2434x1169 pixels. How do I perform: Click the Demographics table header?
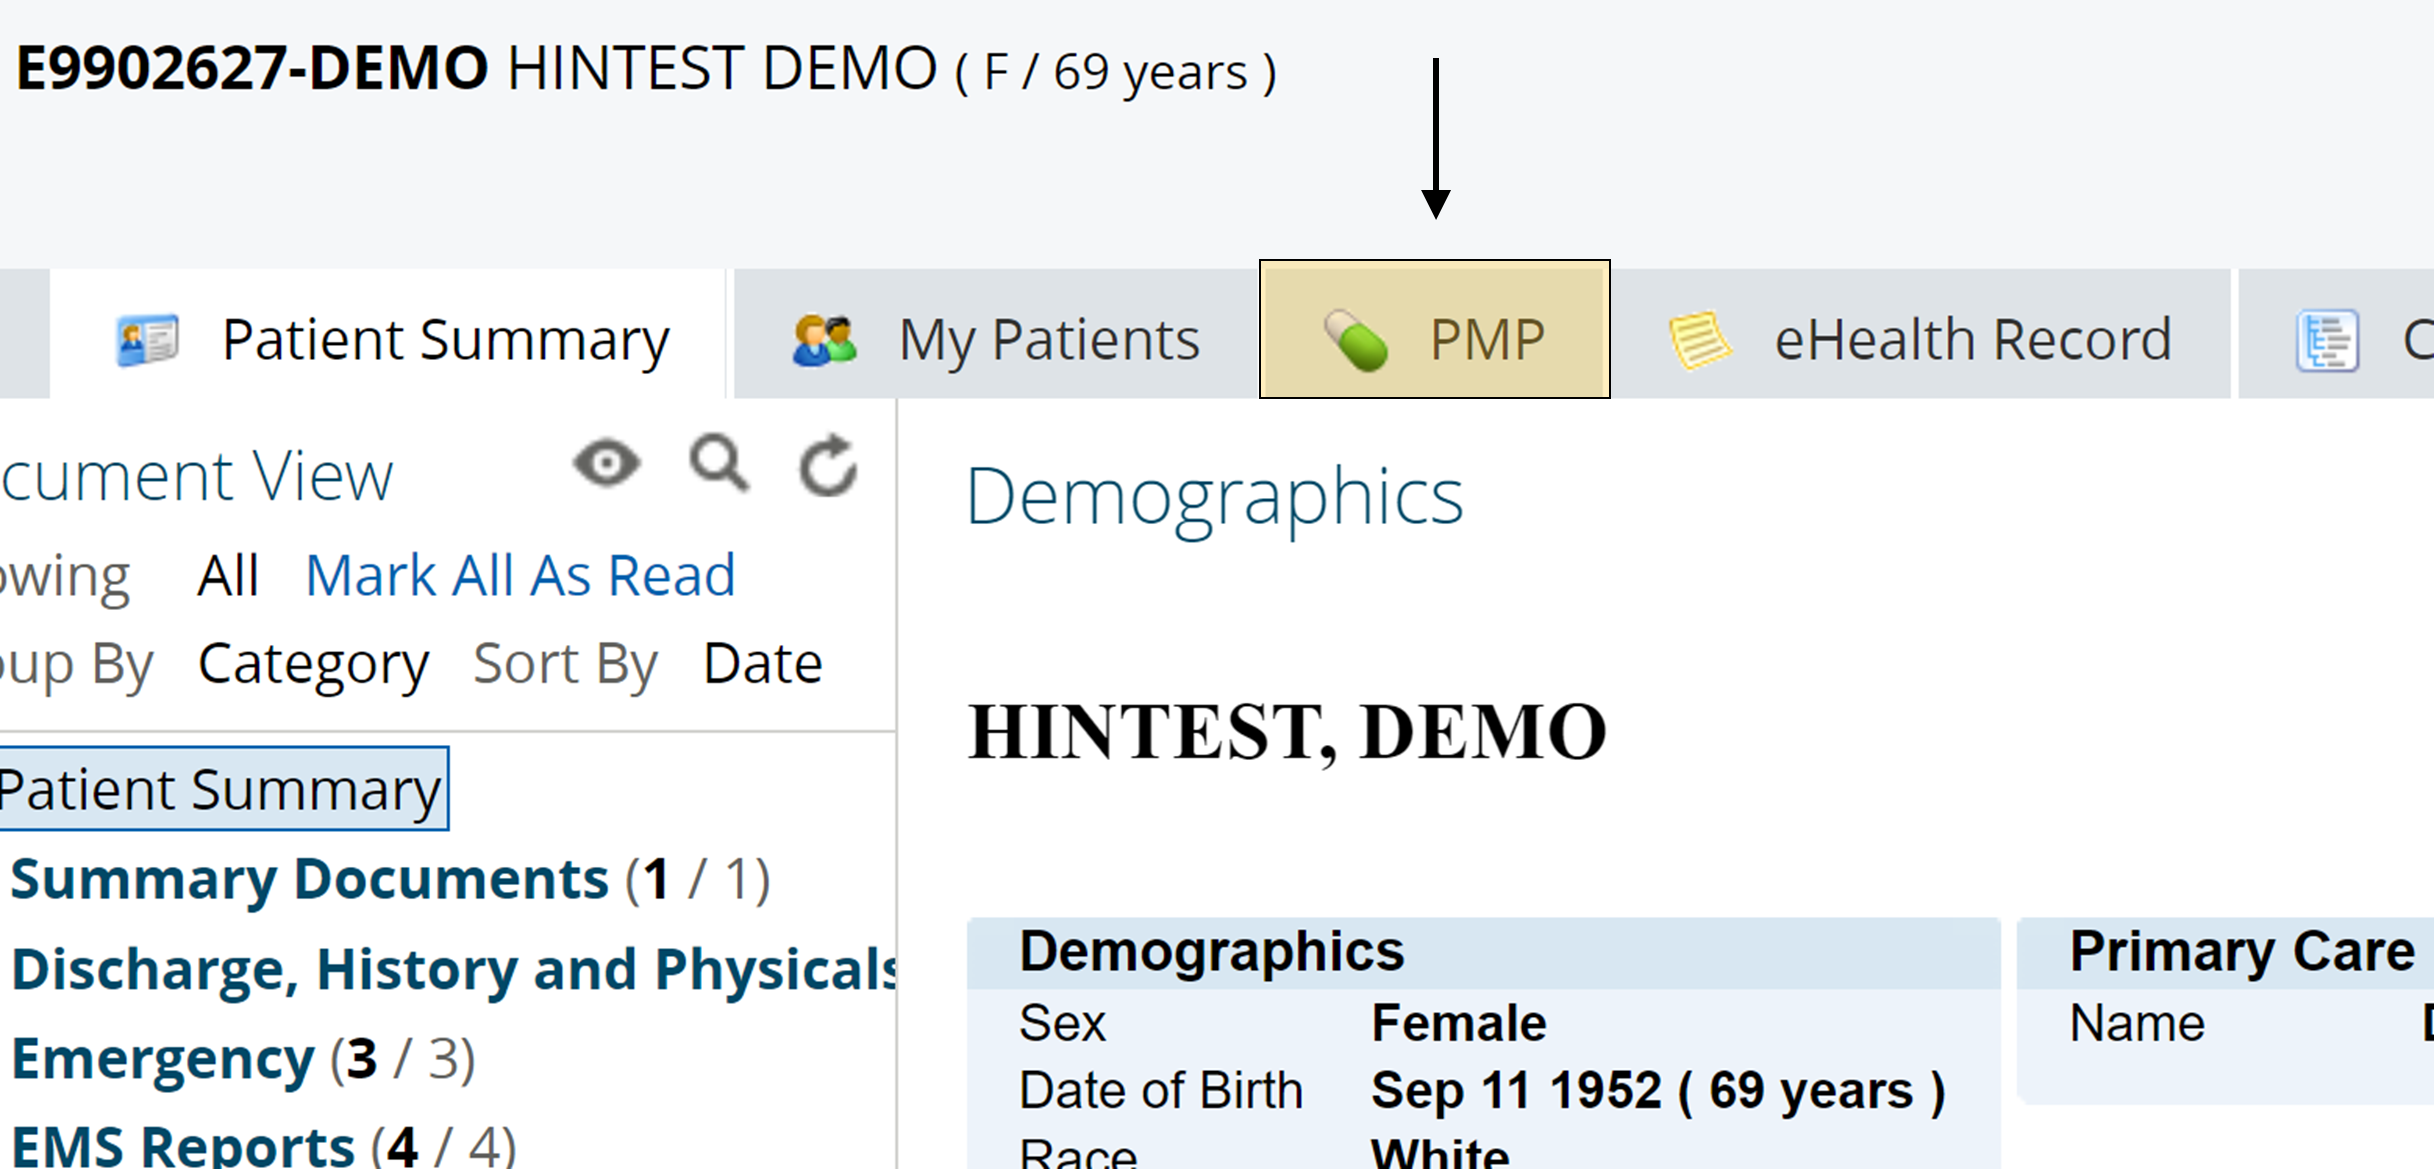(x=1211, y=951)
